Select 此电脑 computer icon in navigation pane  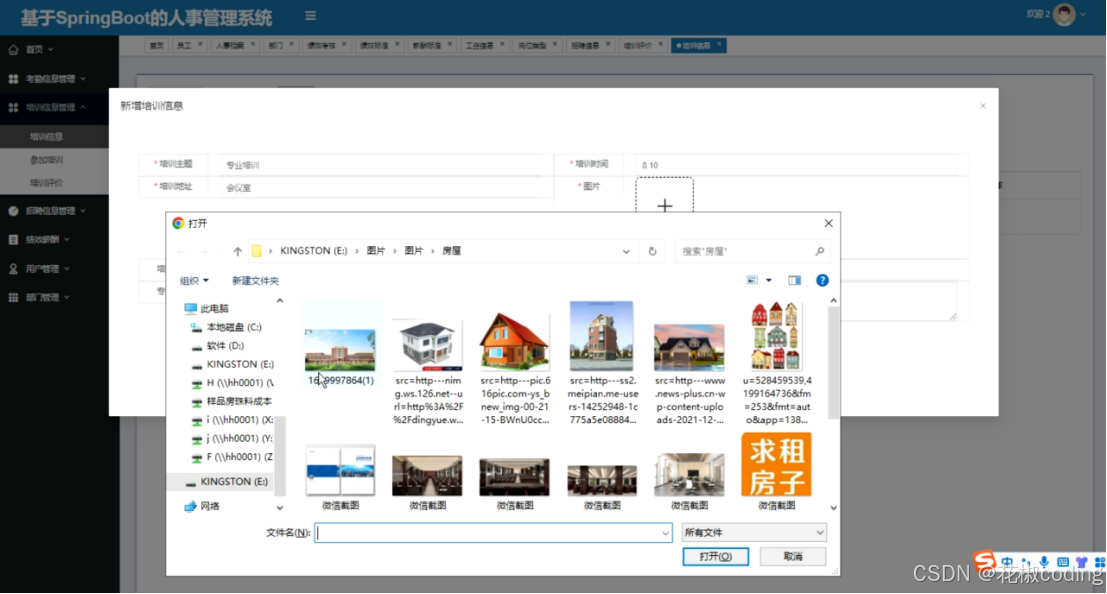tap(192, 307)
